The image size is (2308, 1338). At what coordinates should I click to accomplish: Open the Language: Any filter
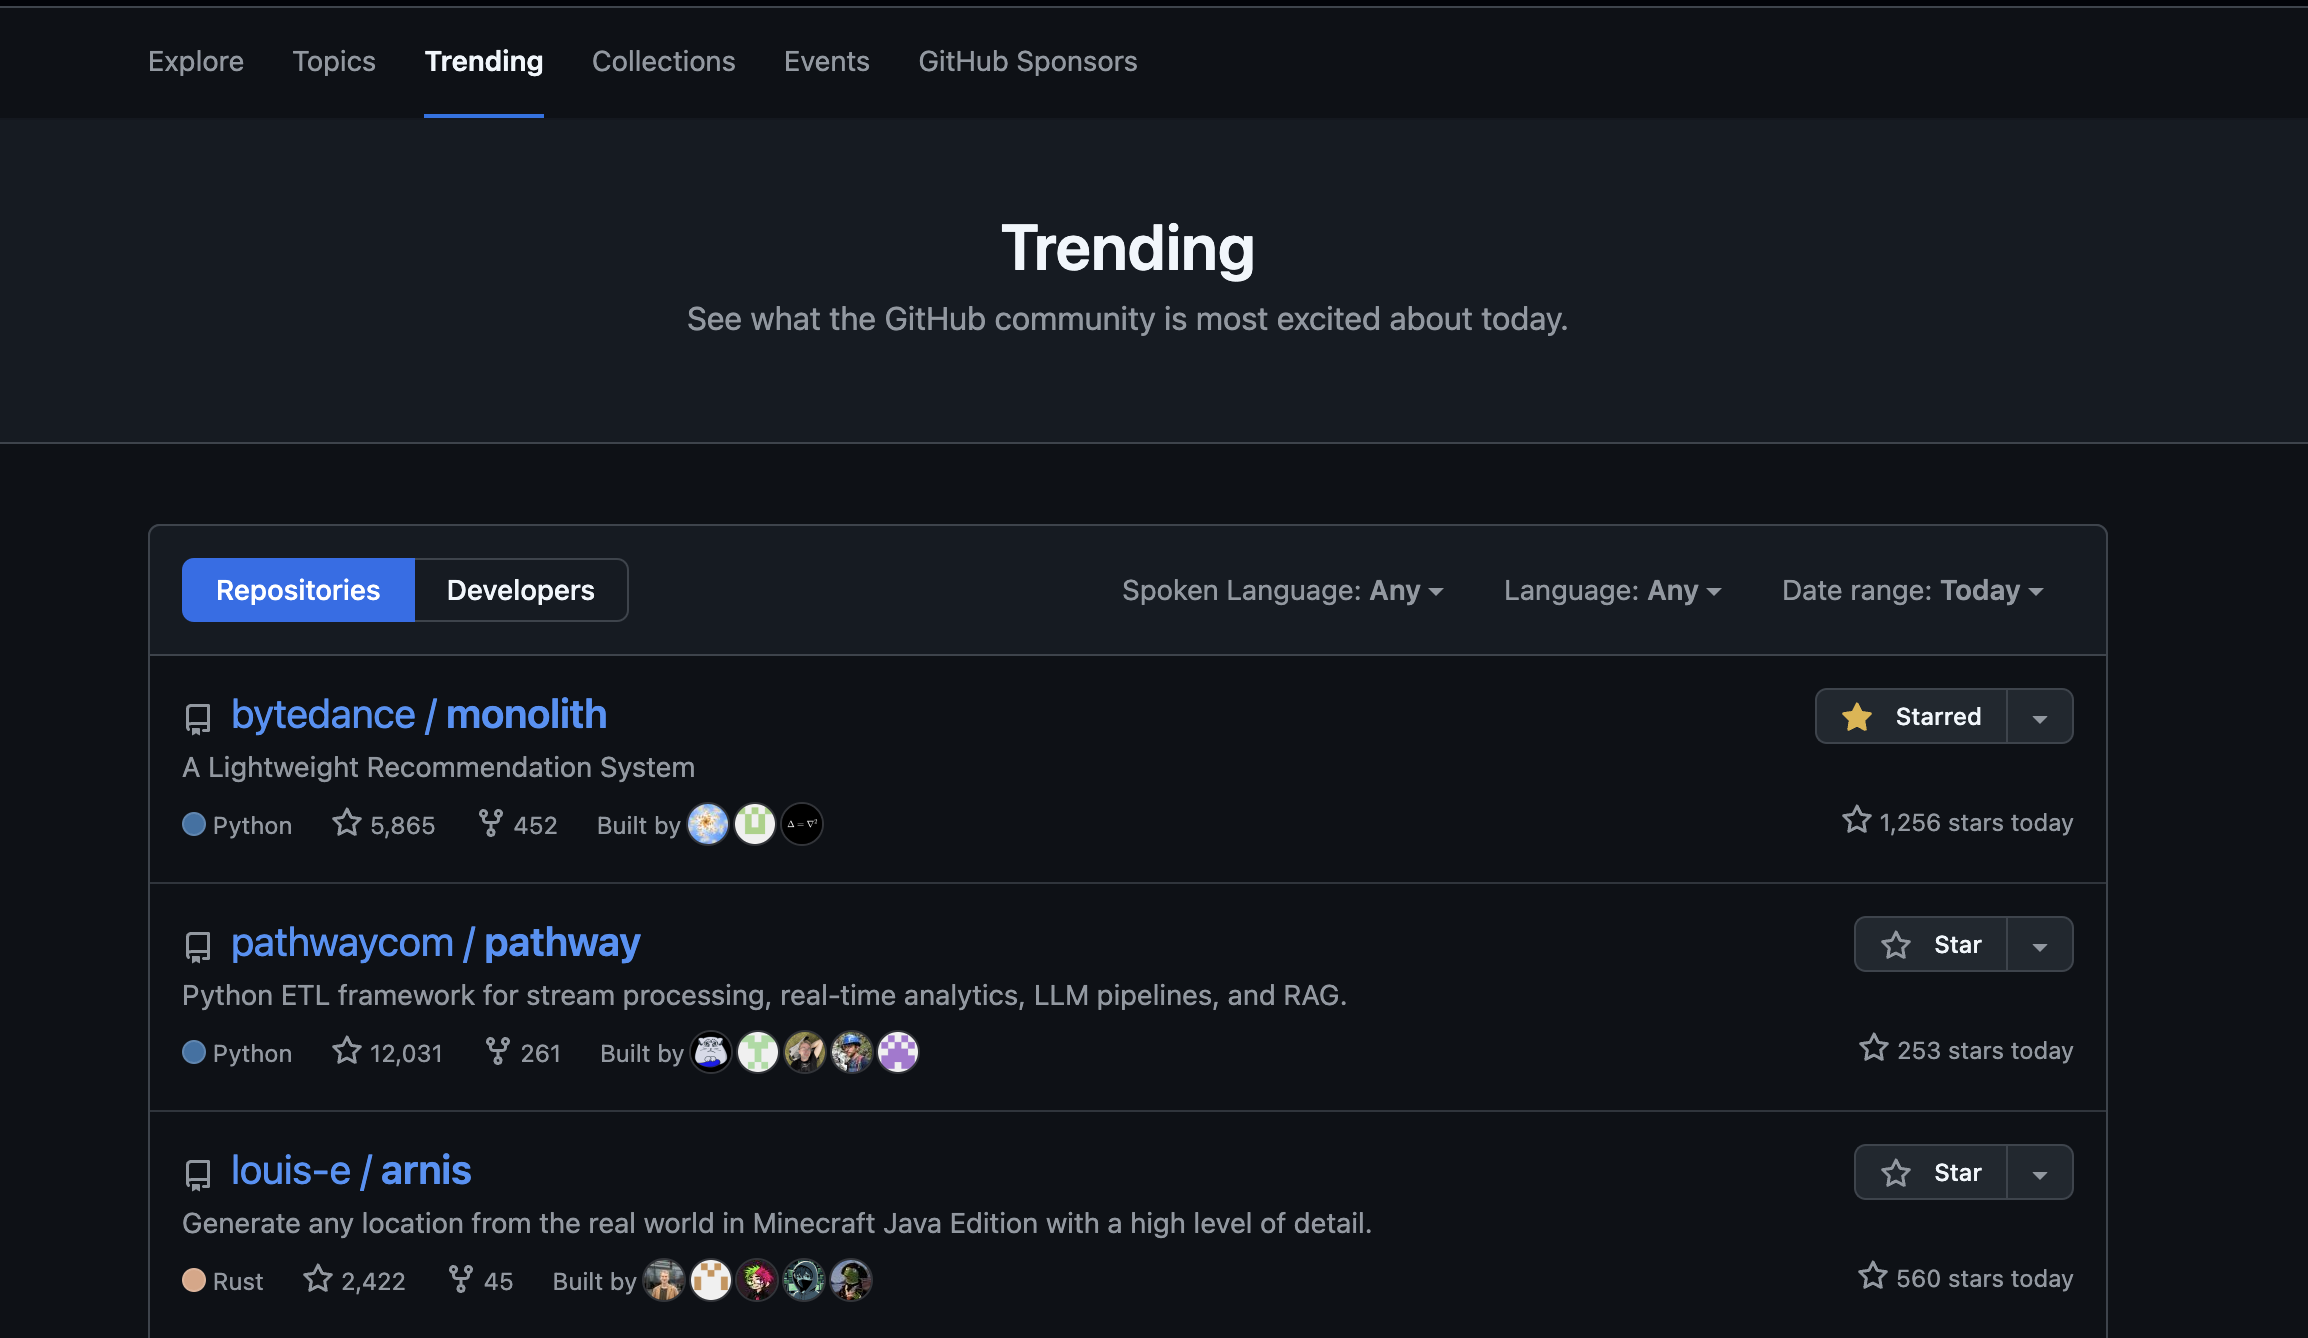coord(1612,590)
